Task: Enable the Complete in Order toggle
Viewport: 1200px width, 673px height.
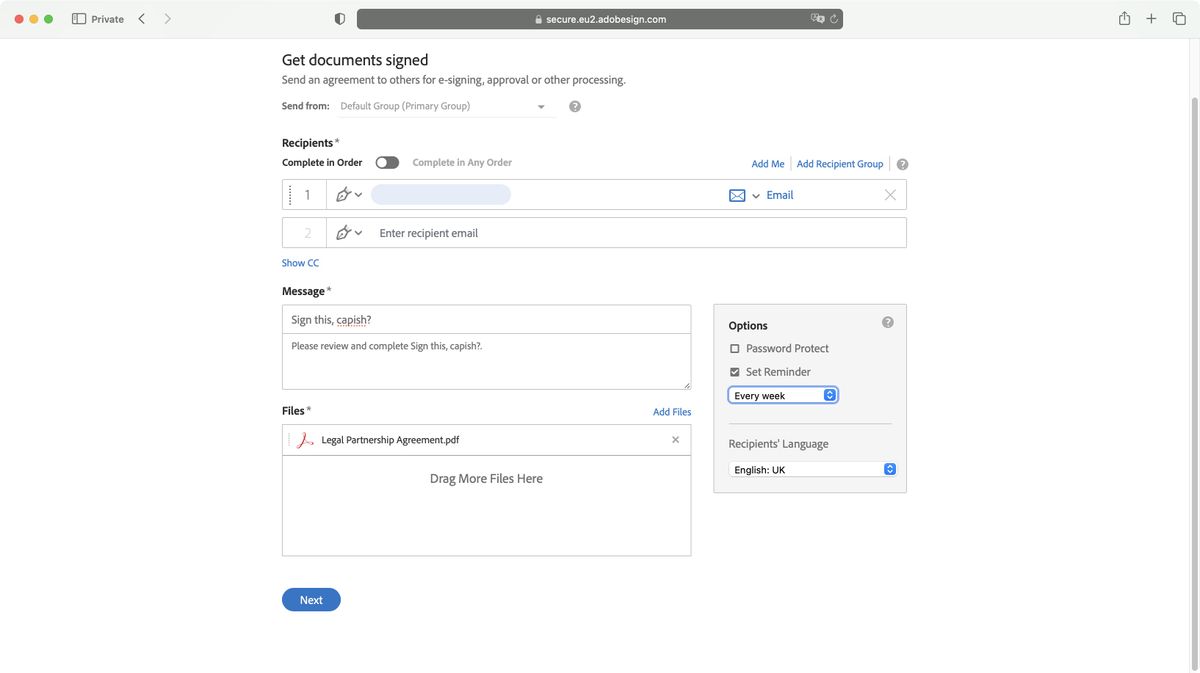Action: coord(387,161)
